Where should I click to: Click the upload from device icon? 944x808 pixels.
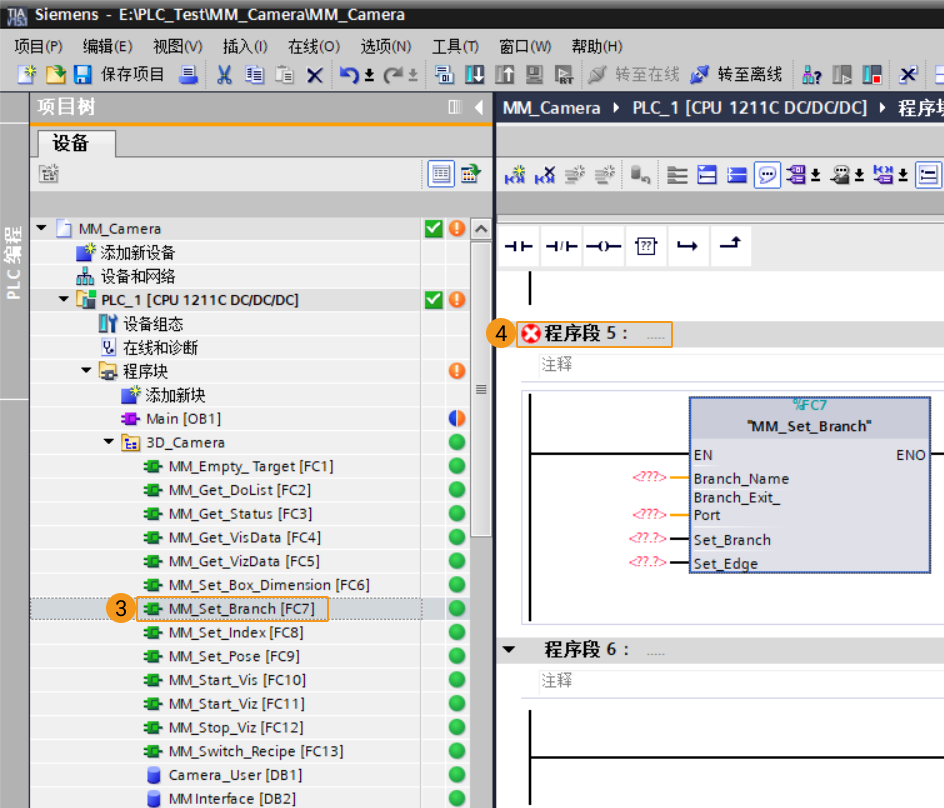[505, 75]
